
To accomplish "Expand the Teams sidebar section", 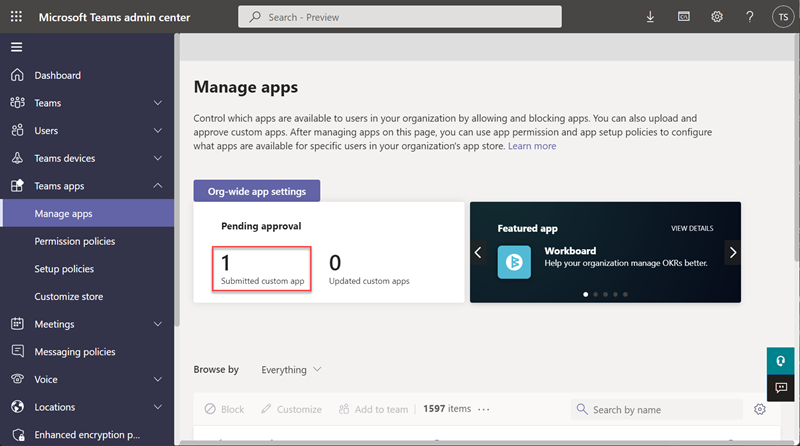I will tap(158, 103).
